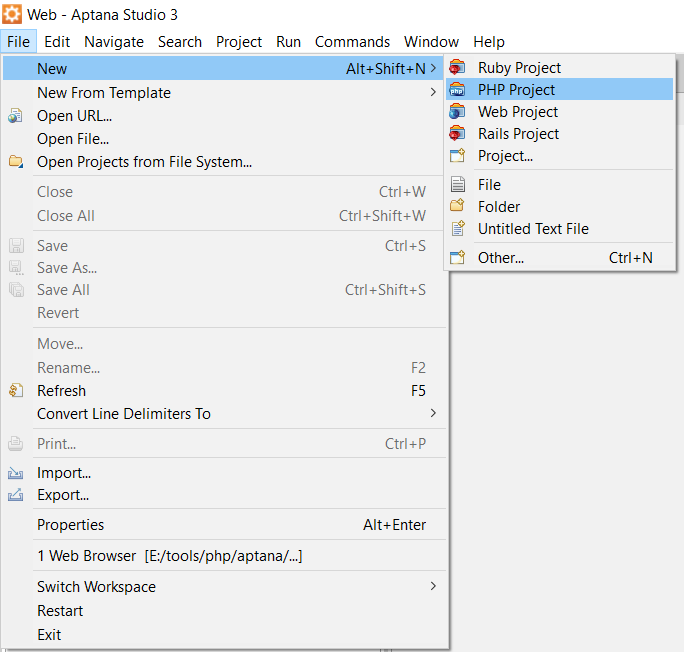This screenshot has height=652, width=684.
Task: Click the PHP Project icon
Action: click(x=457, y=89)
